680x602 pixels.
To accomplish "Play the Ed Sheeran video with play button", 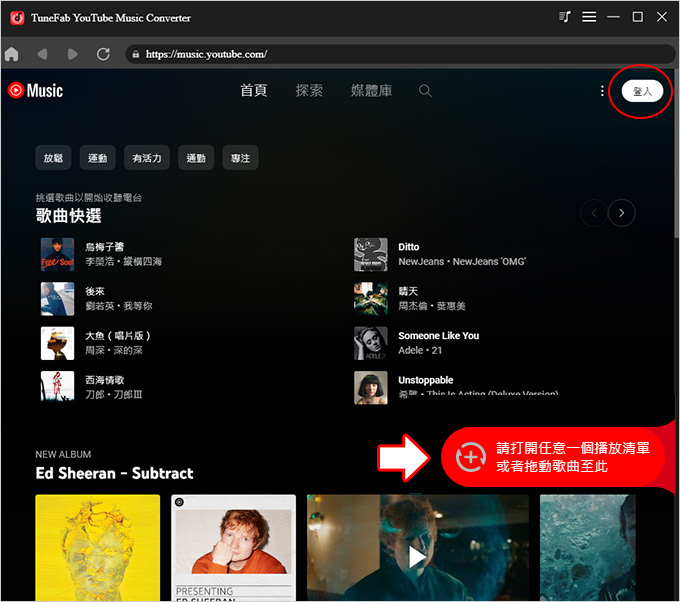I will 417,557.
